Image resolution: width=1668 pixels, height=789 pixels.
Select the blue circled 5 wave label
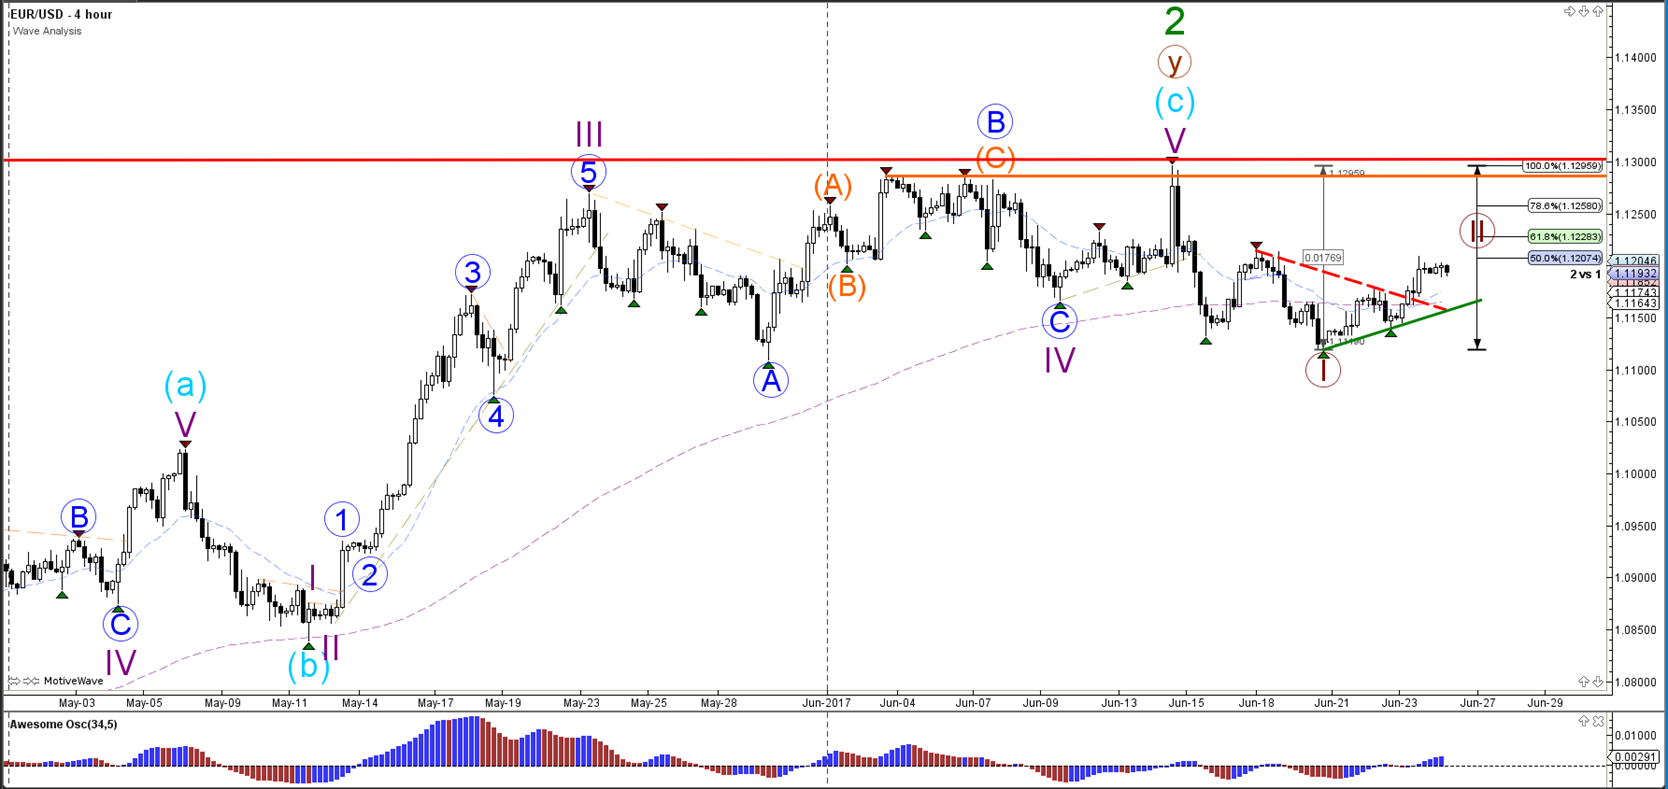click(588, 172)
